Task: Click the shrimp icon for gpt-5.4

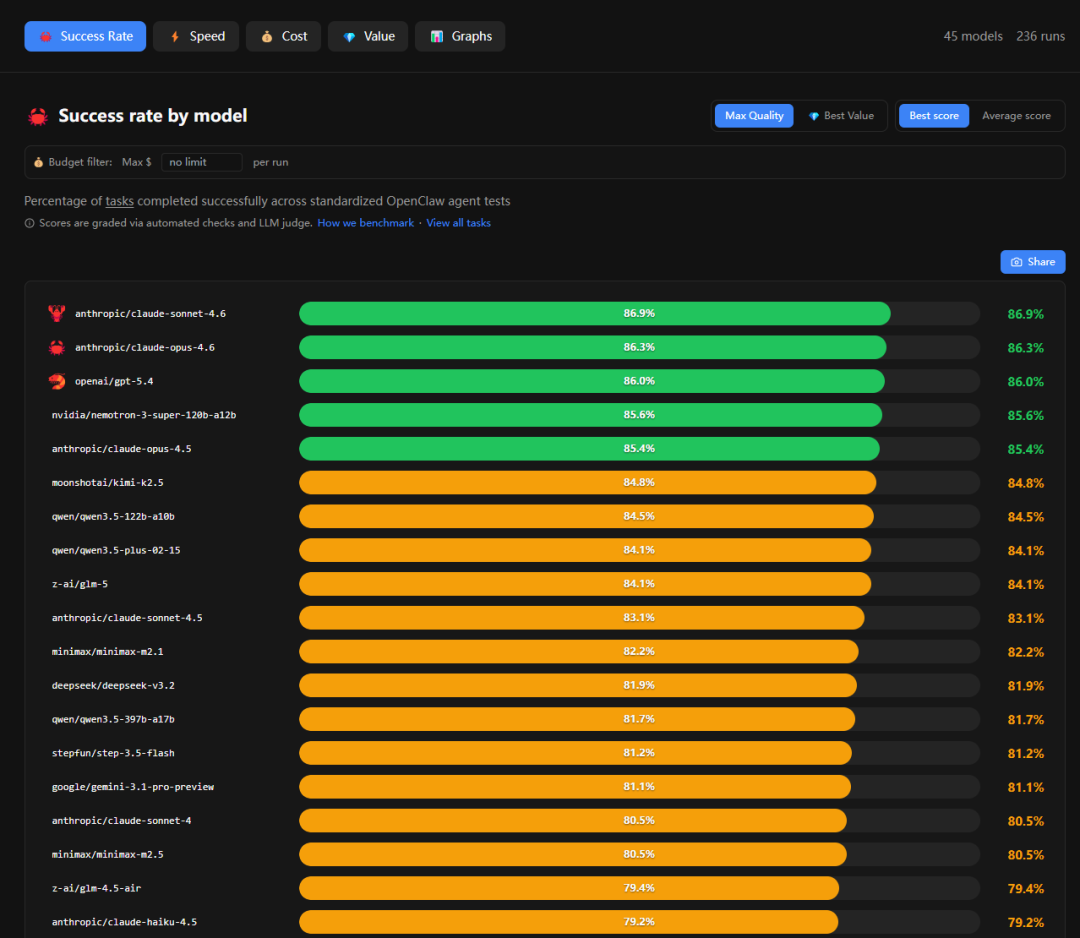Action: pos(57,381)
